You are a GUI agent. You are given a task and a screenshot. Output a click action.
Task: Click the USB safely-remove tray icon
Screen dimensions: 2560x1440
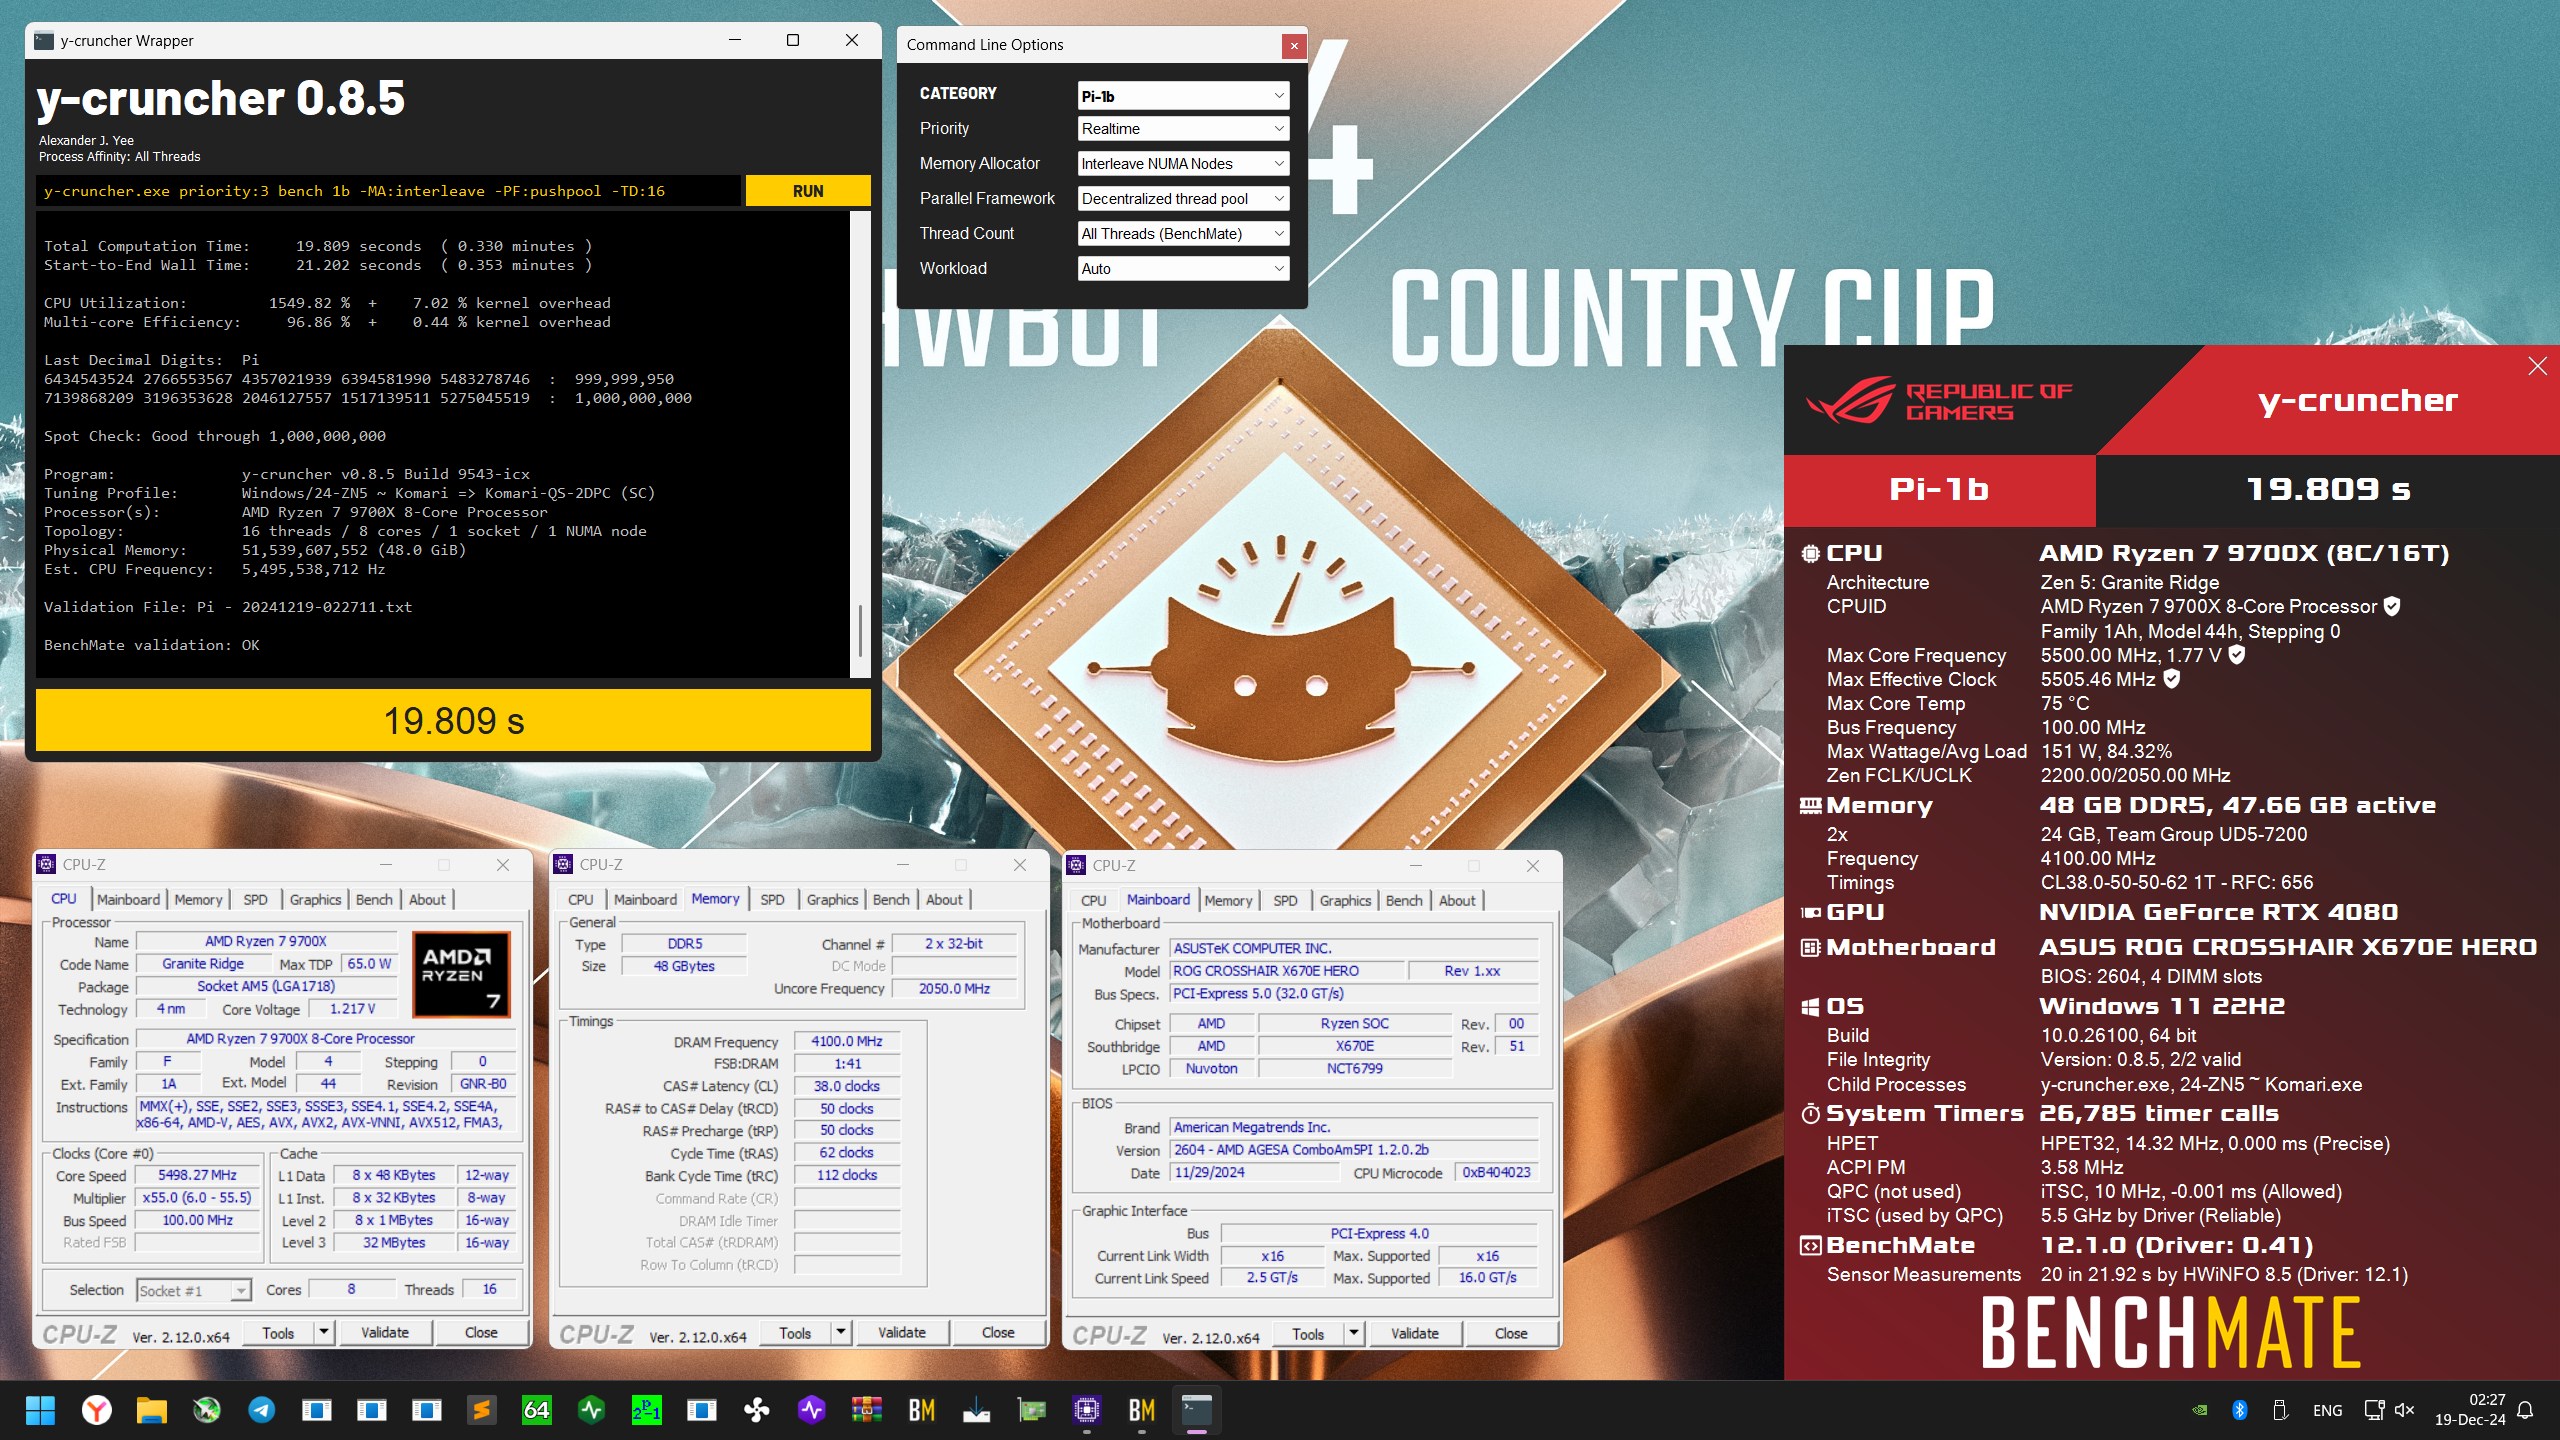coord(2280,1410)
